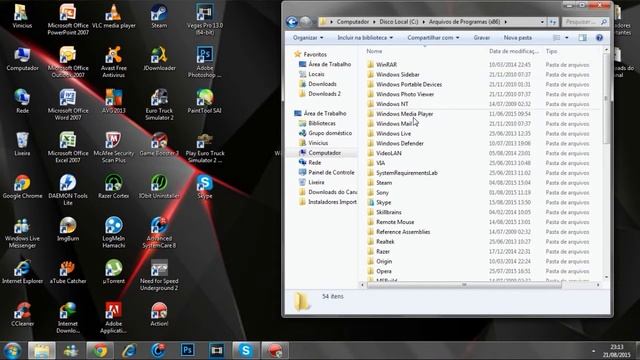
Task: Open ImgBurn desktop shortcut
Action: point(68,229)
